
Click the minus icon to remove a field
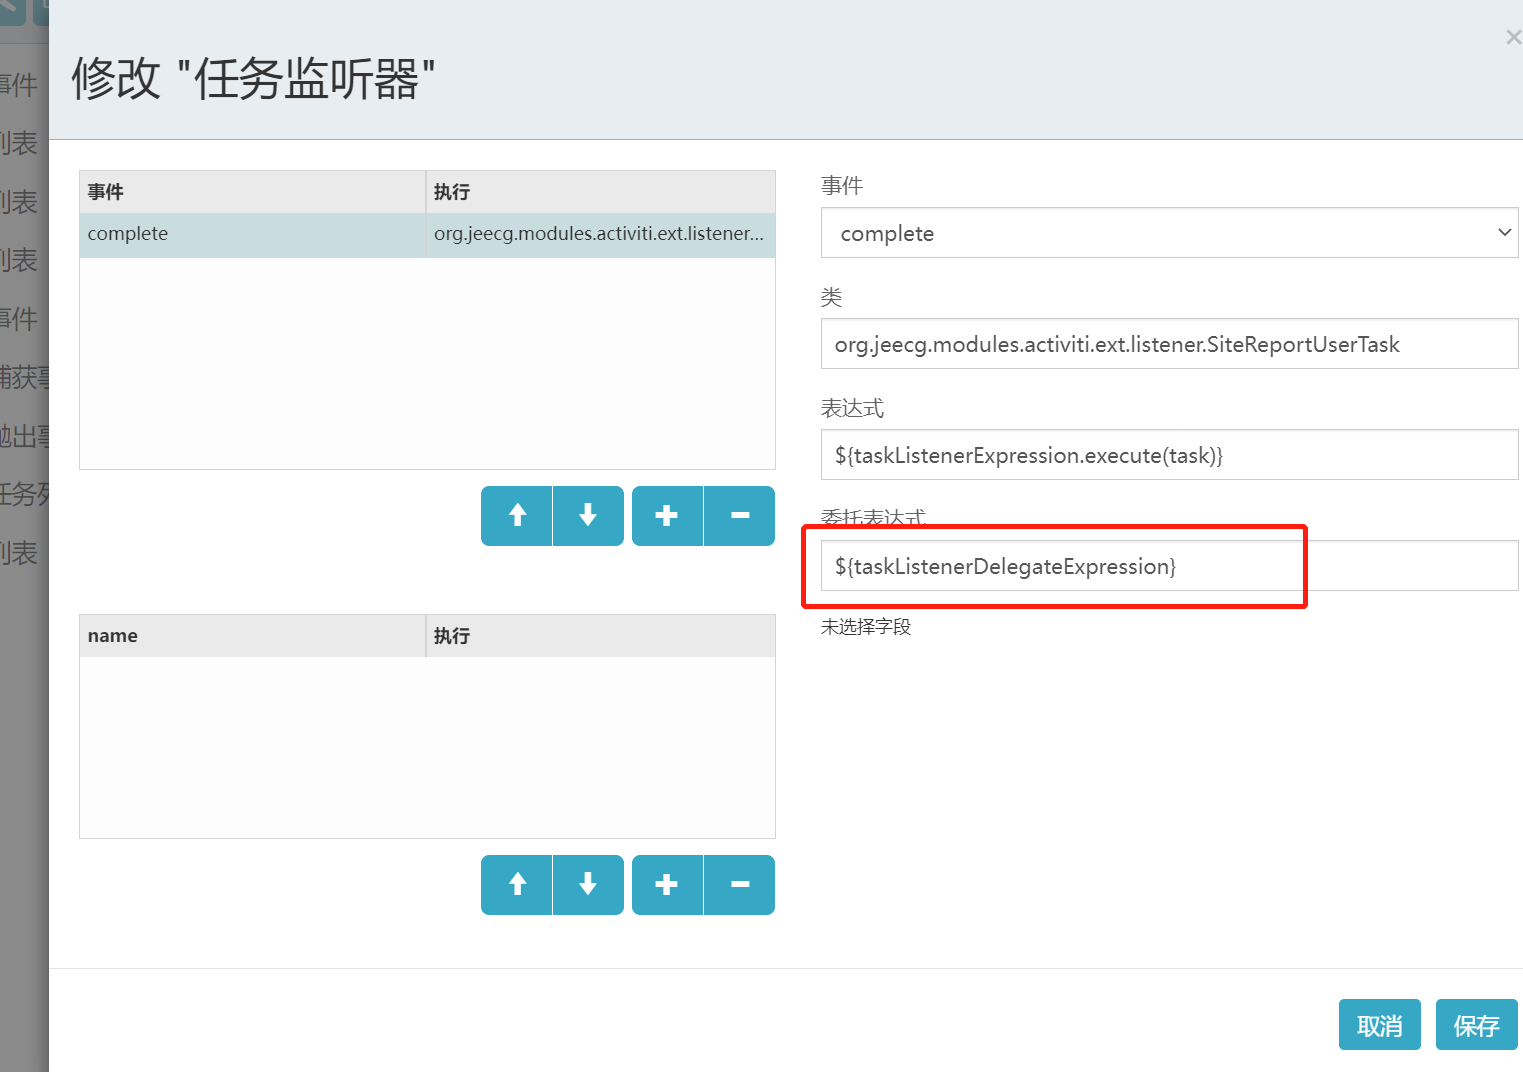[x=739, y=884]
